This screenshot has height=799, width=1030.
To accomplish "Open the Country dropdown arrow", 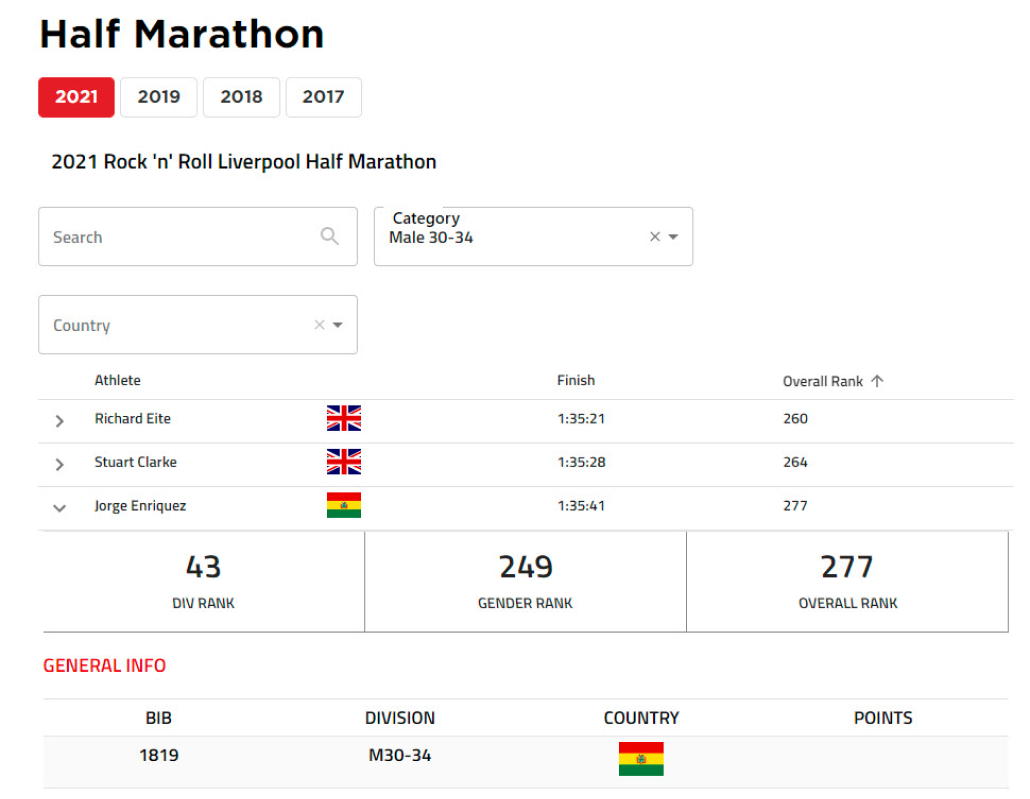I will pyautogui.click(x=338, y=325).
